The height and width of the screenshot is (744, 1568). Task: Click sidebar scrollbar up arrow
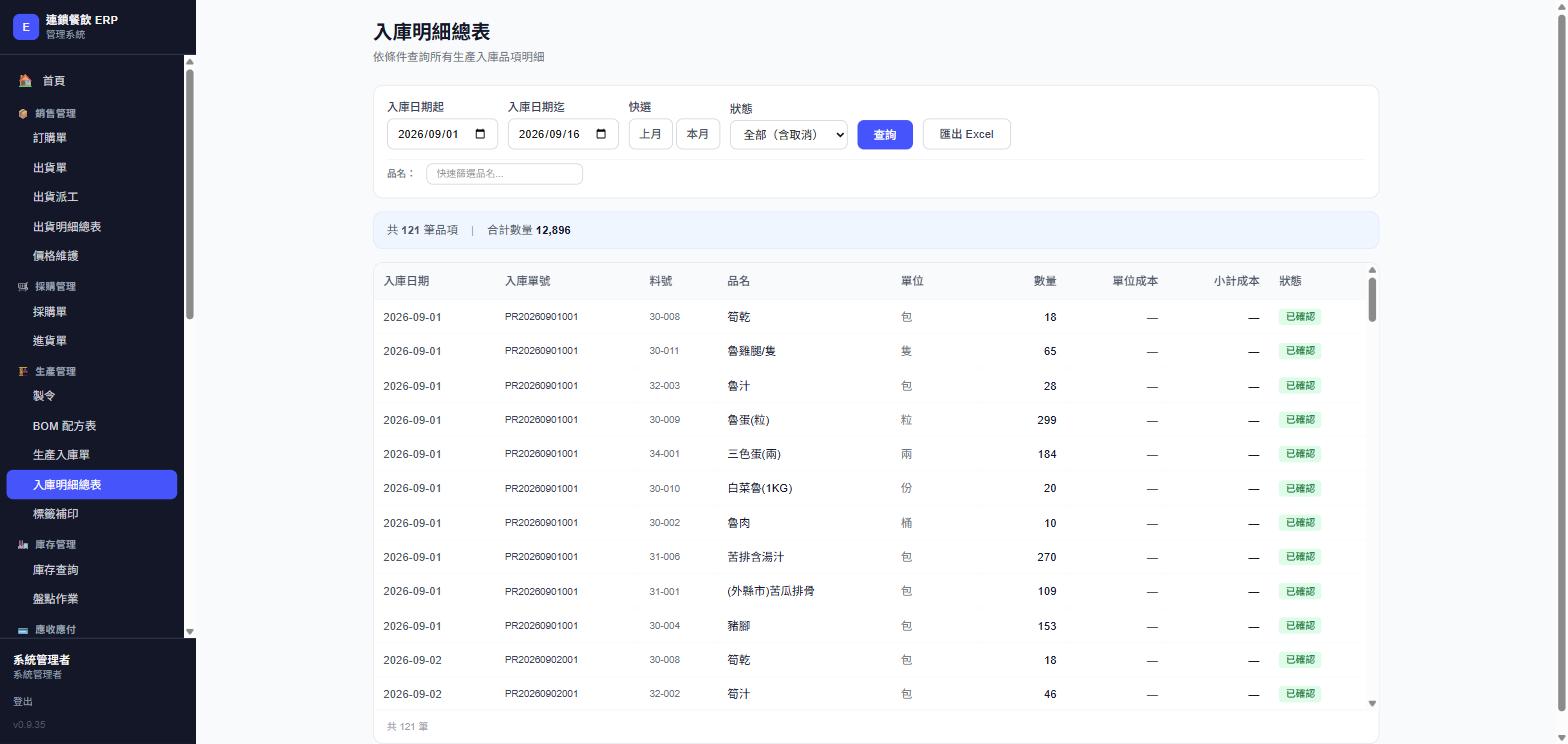(x=190, y=62)
